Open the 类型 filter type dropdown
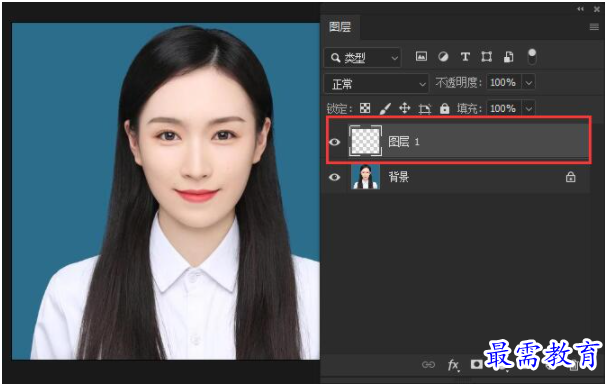The height and width of the screenshot is (386, 608). coord(363,58)
